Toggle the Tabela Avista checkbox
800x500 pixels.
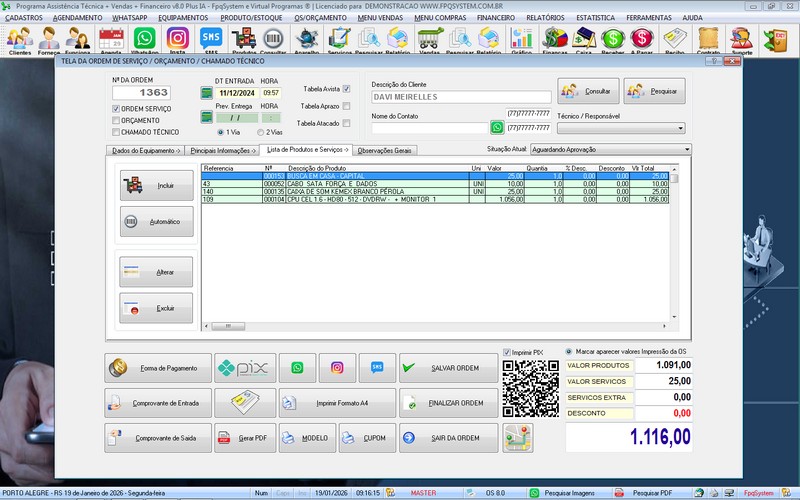click(346, 89)
